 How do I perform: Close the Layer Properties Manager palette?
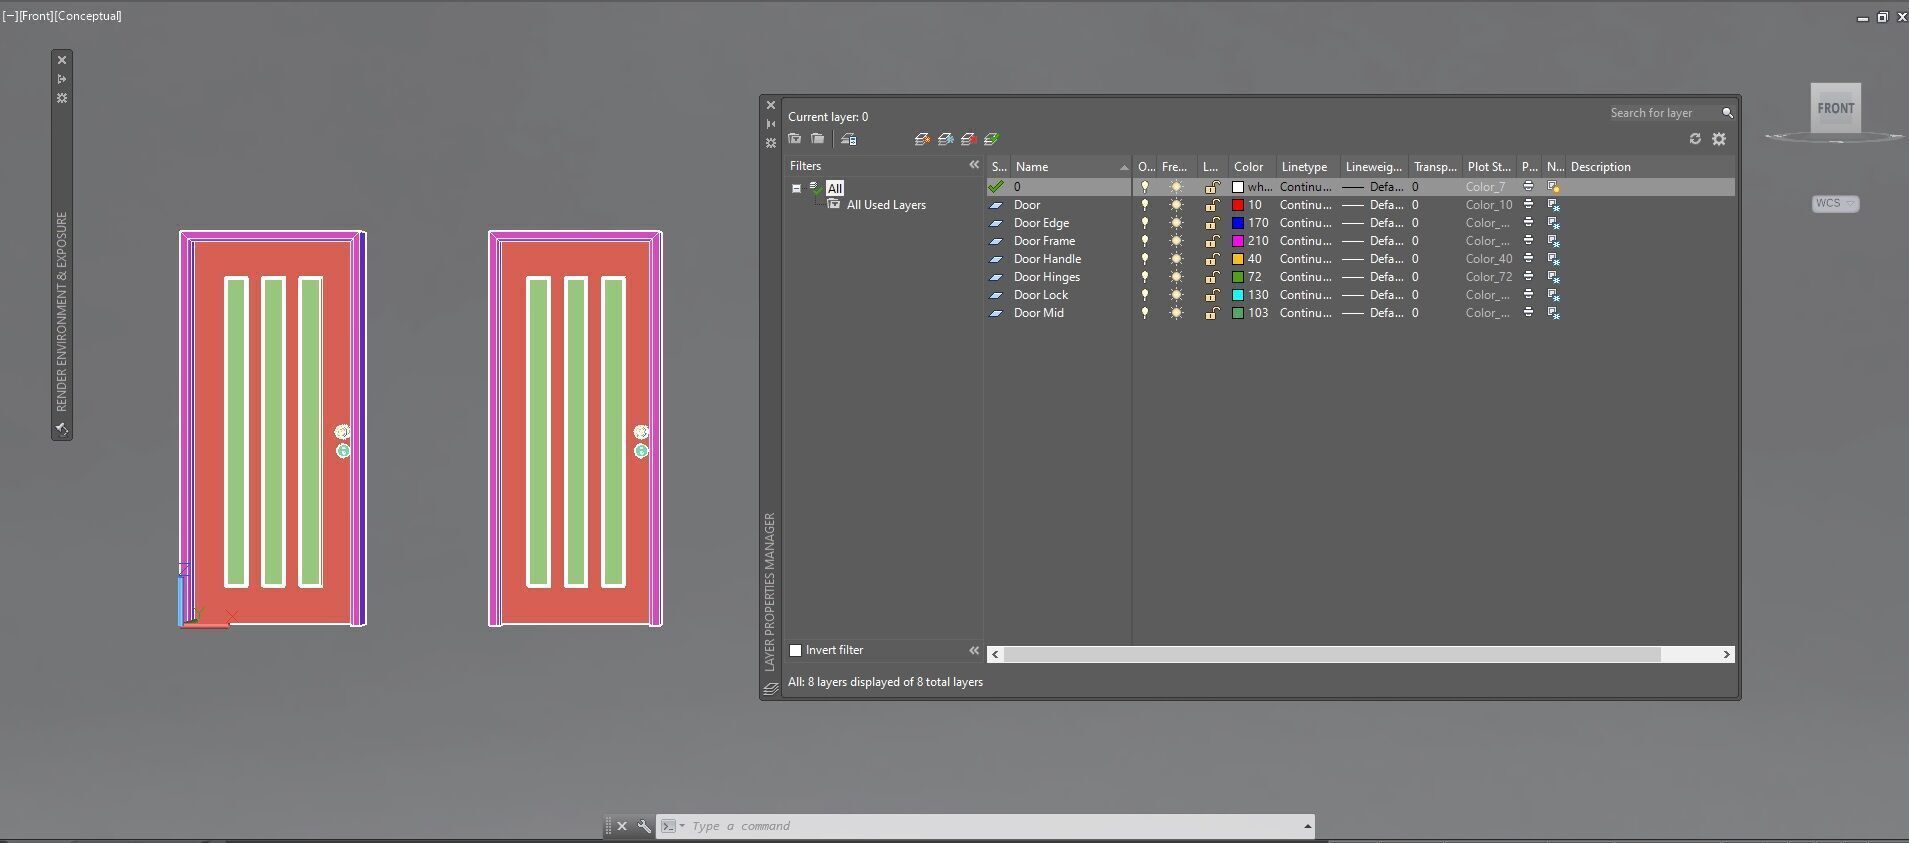click(770, 105)
